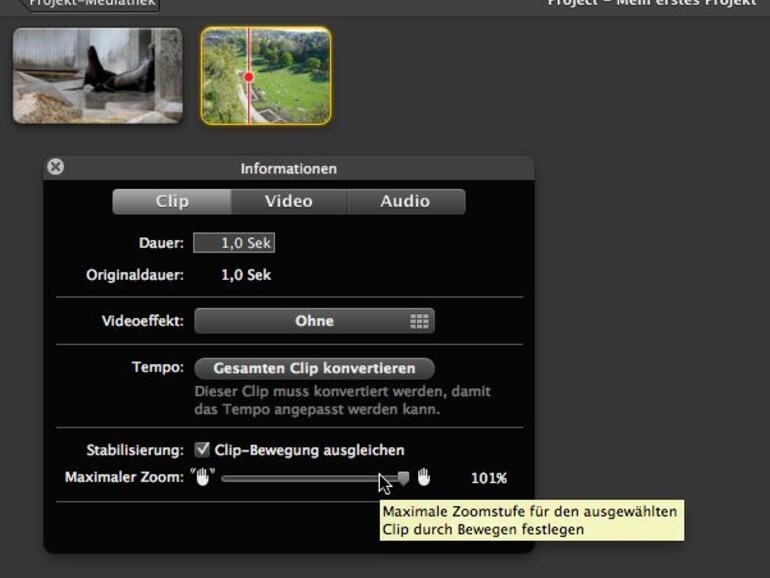This screenshot has width=770, height=578.
Task: Click the grid icon in Videoeffekt button
Action: tap(419, 321)
